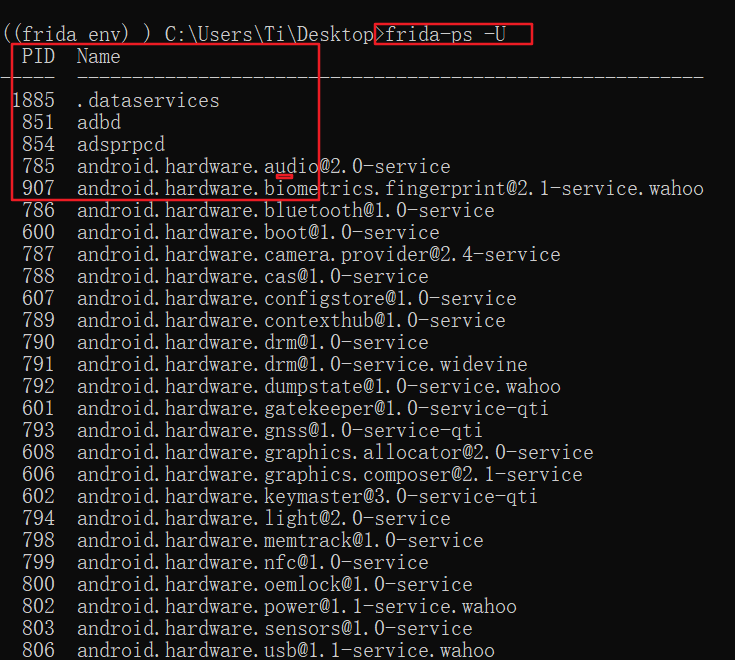Click android.hardware.audio@2.0-service entry
Viewport: 735px width, 660px height.
[263, 166]
